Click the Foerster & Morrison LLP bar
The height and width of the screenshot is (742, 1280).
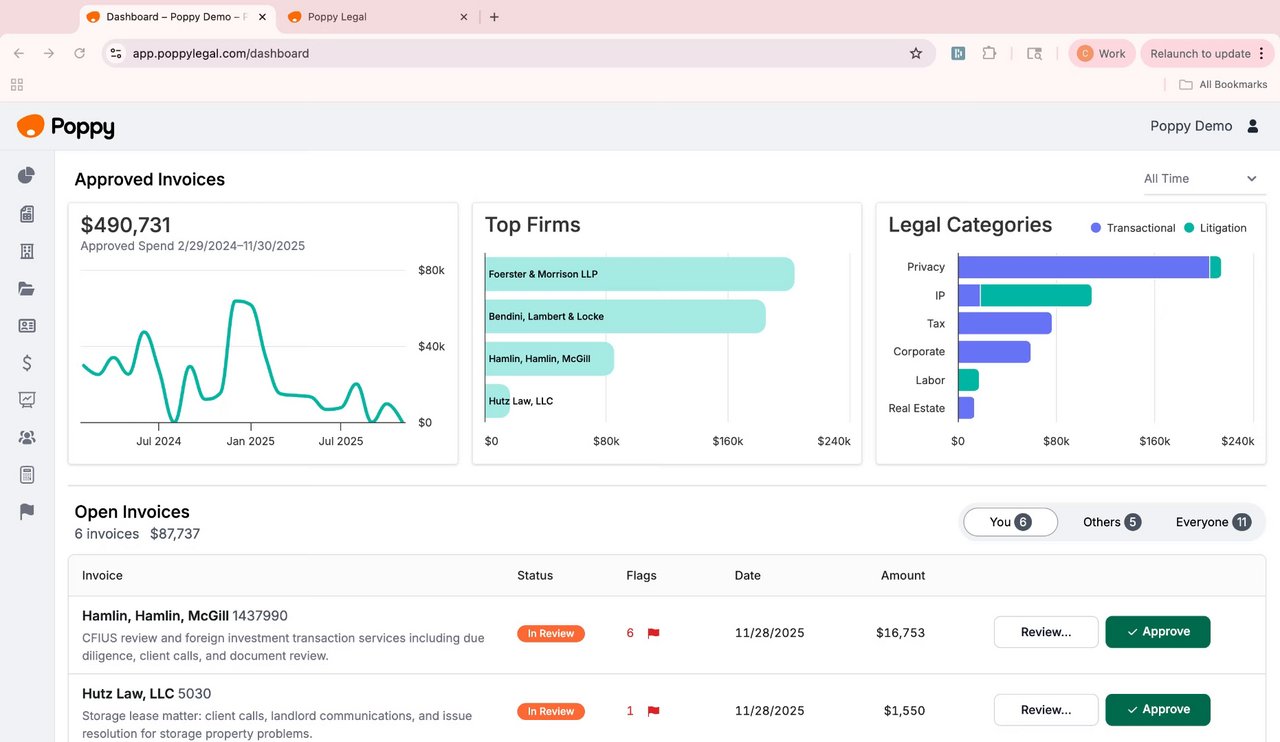(x=640, y=274)
